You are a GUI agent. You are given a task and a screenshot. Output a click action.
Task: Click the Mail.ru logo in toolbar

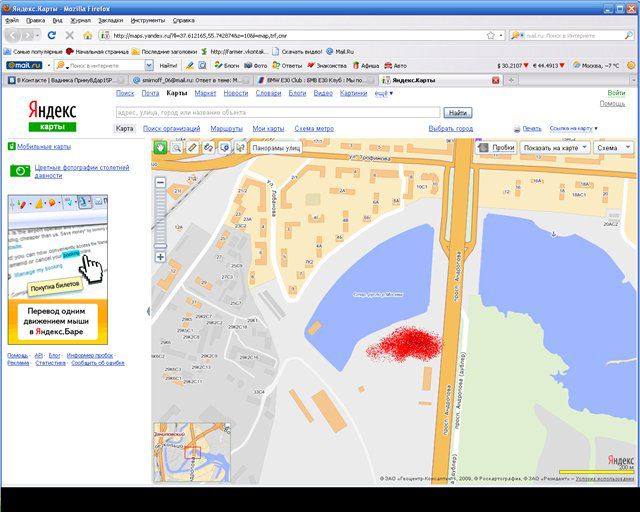pos(24,65)
